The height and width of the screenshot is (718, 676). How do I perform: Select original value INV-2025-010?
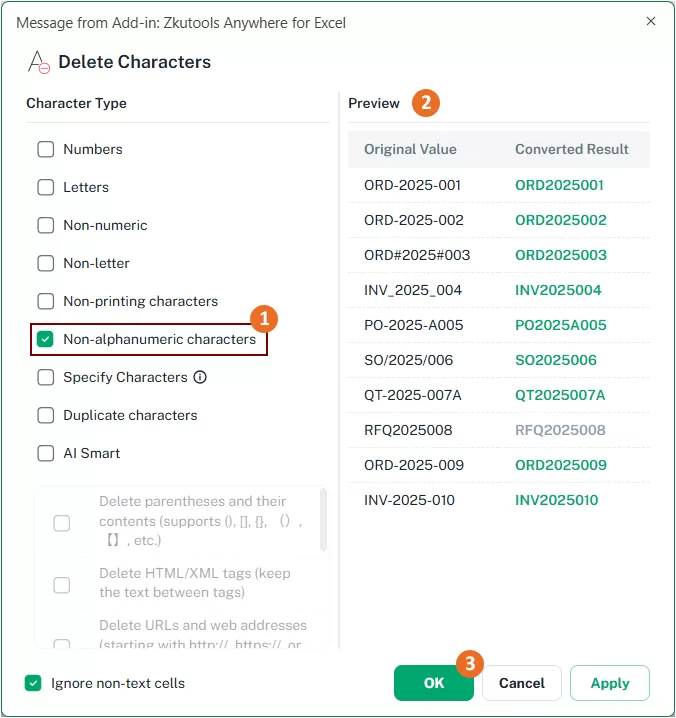click(x=409, y=500)
